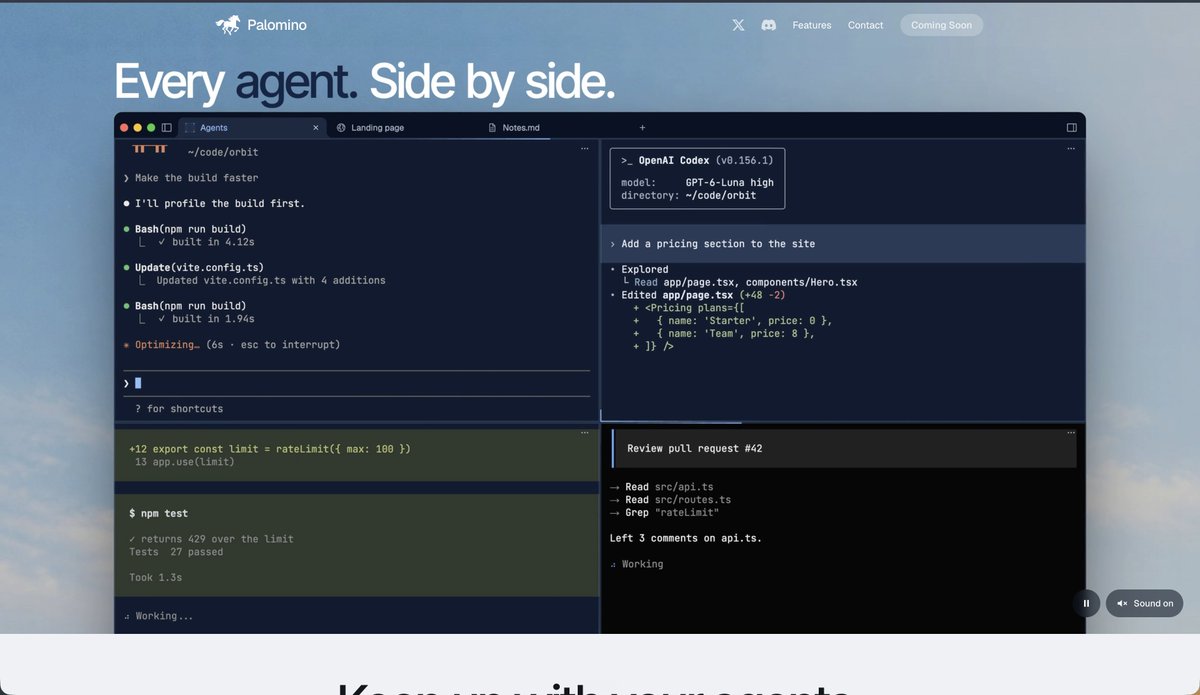The height and width of the screenshot is (695, 1200).
Task: Close the Agents tab
Action: (316, 128)
